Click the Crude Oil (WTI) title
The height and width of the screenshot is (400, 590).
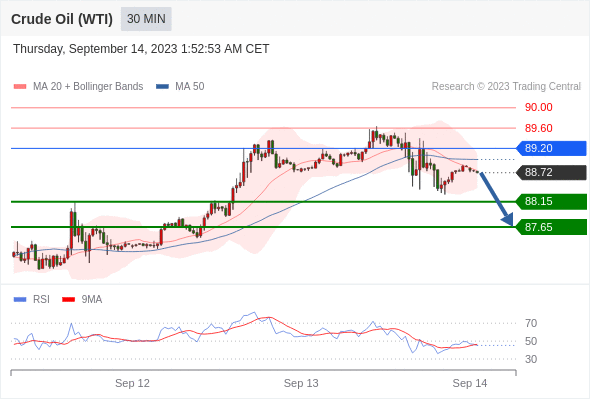tap(62, 19)
